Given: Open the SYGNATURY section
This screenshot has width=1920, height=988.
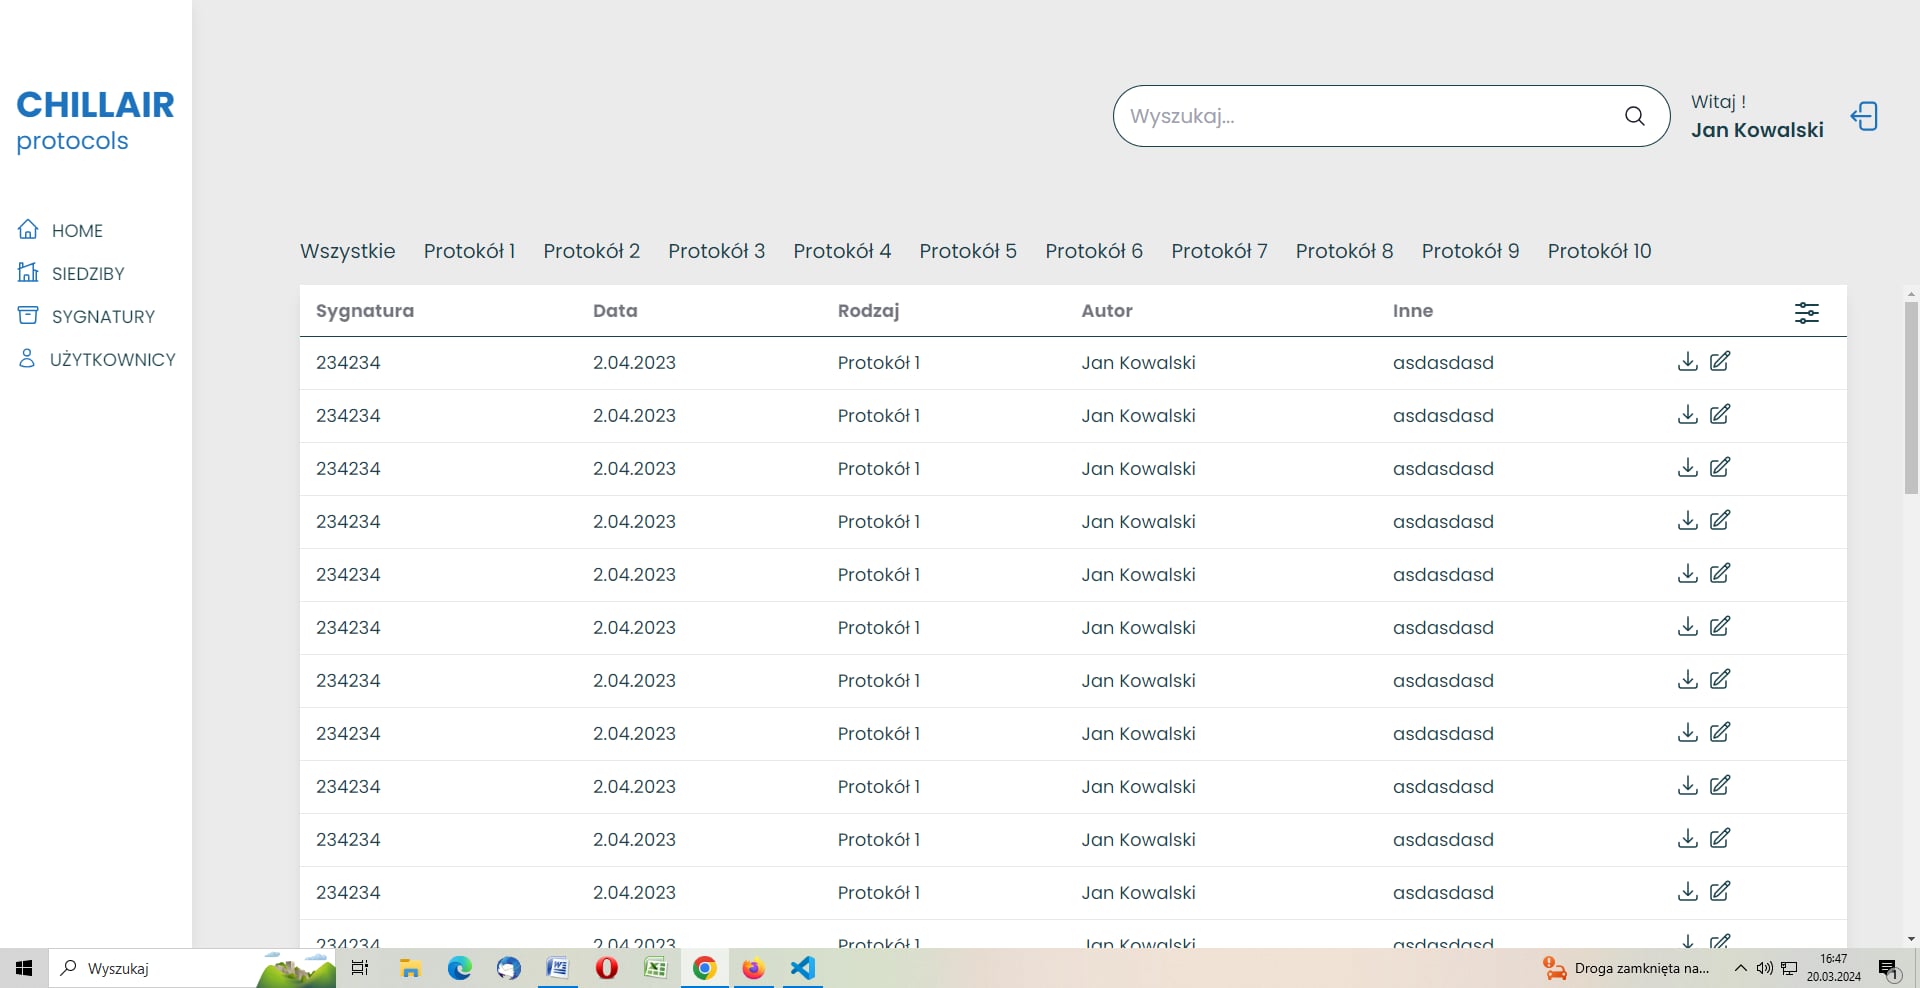Looking at the screenshot, I should click(x=87, y=316).
